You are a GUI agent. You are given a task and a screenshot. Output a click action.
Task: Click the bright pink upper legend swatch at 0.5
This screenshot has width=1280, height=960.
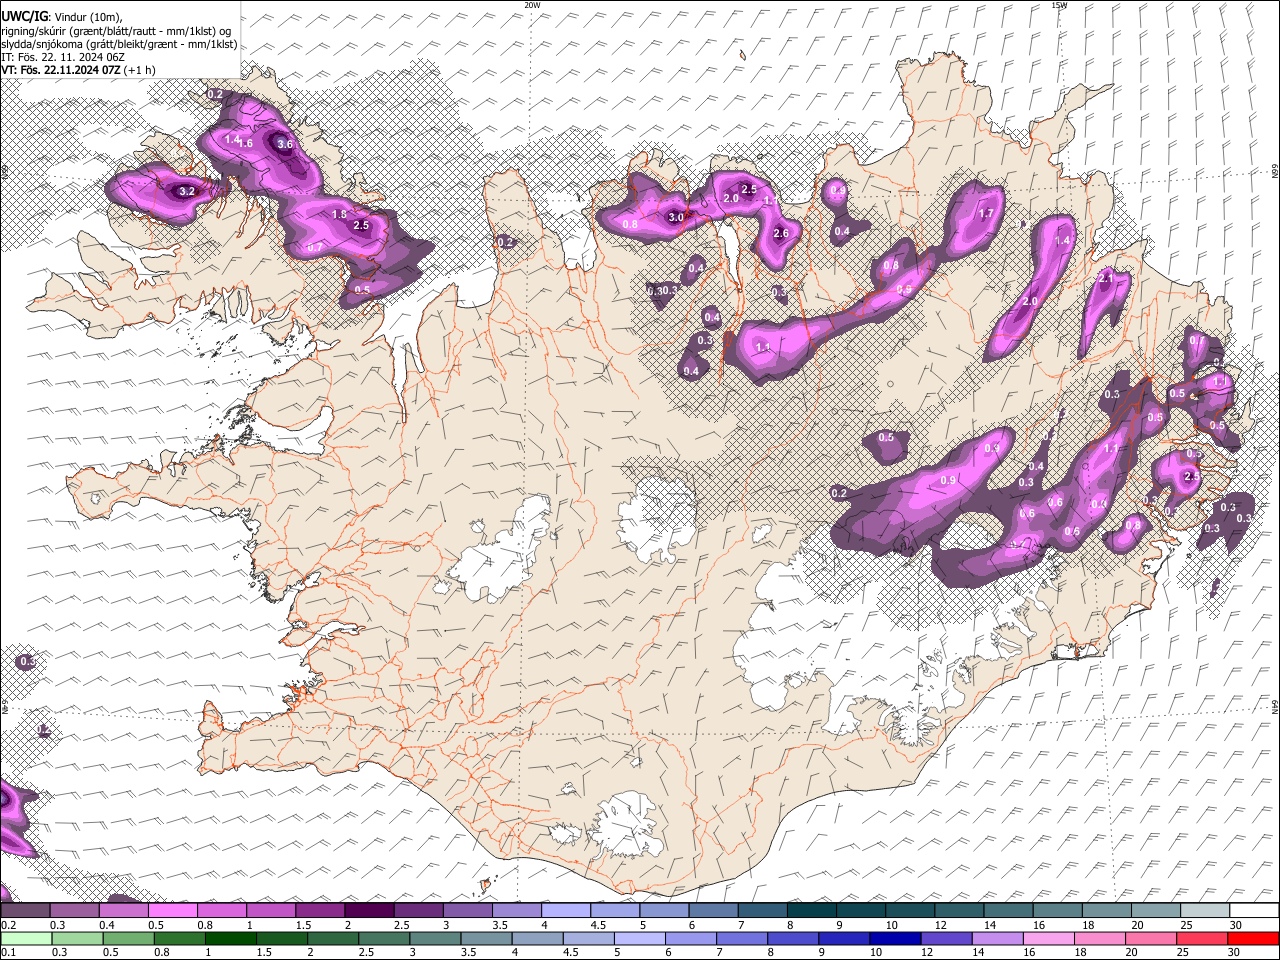point(173,911)
